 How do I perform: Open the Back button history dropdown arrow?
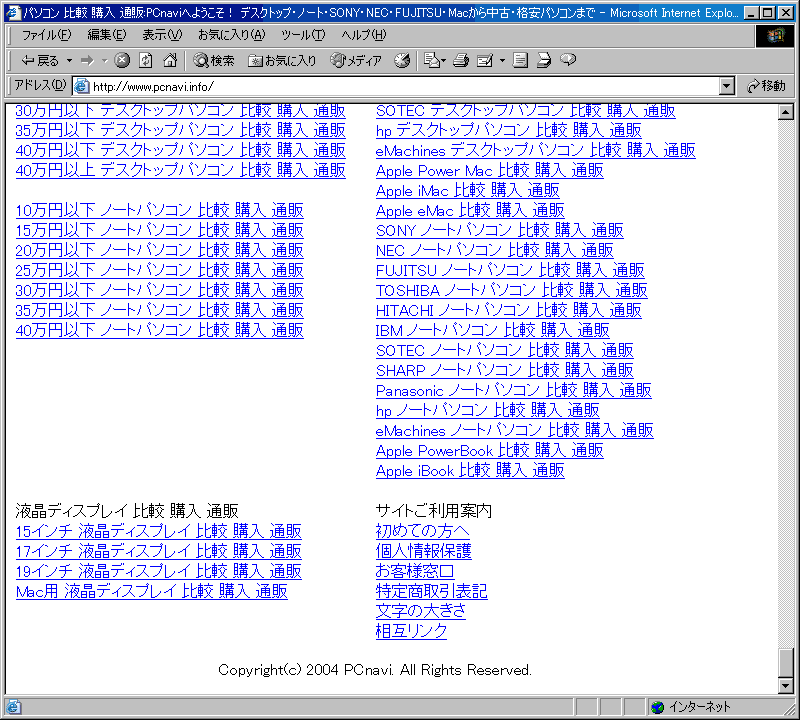tap(69, 61)
